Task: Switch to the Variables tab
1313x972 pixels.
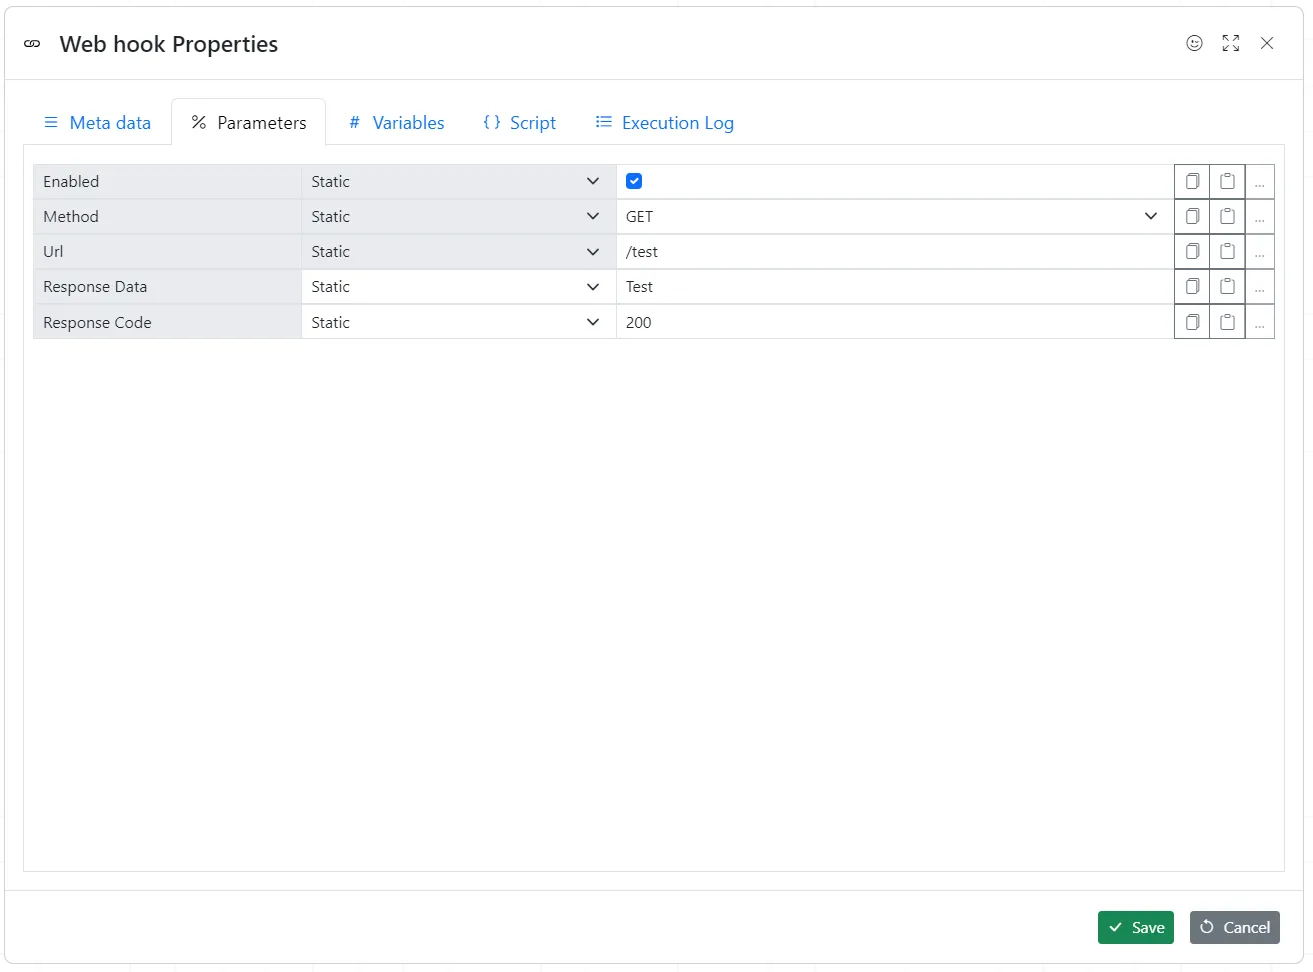Action: tap(396, 122)
